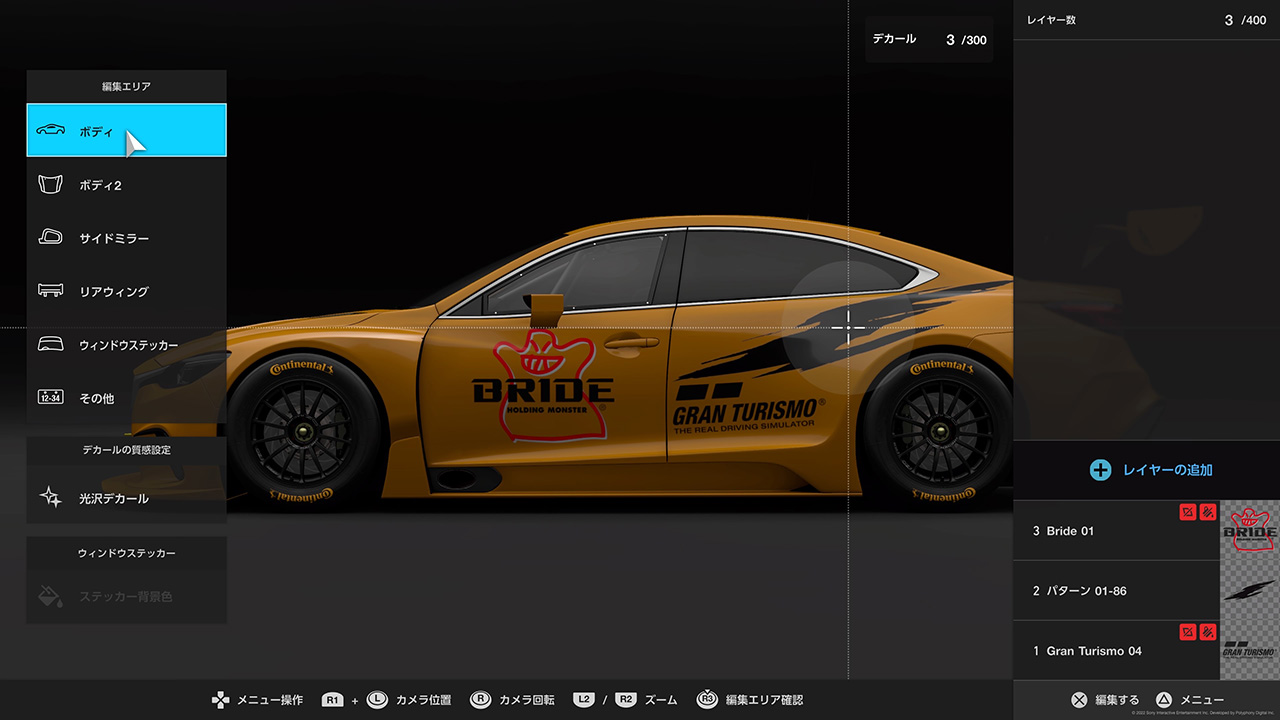Click the crosshair cursor on rear fender
The width and height of the screenshot is (1280, 720).
tap(849, 326)
